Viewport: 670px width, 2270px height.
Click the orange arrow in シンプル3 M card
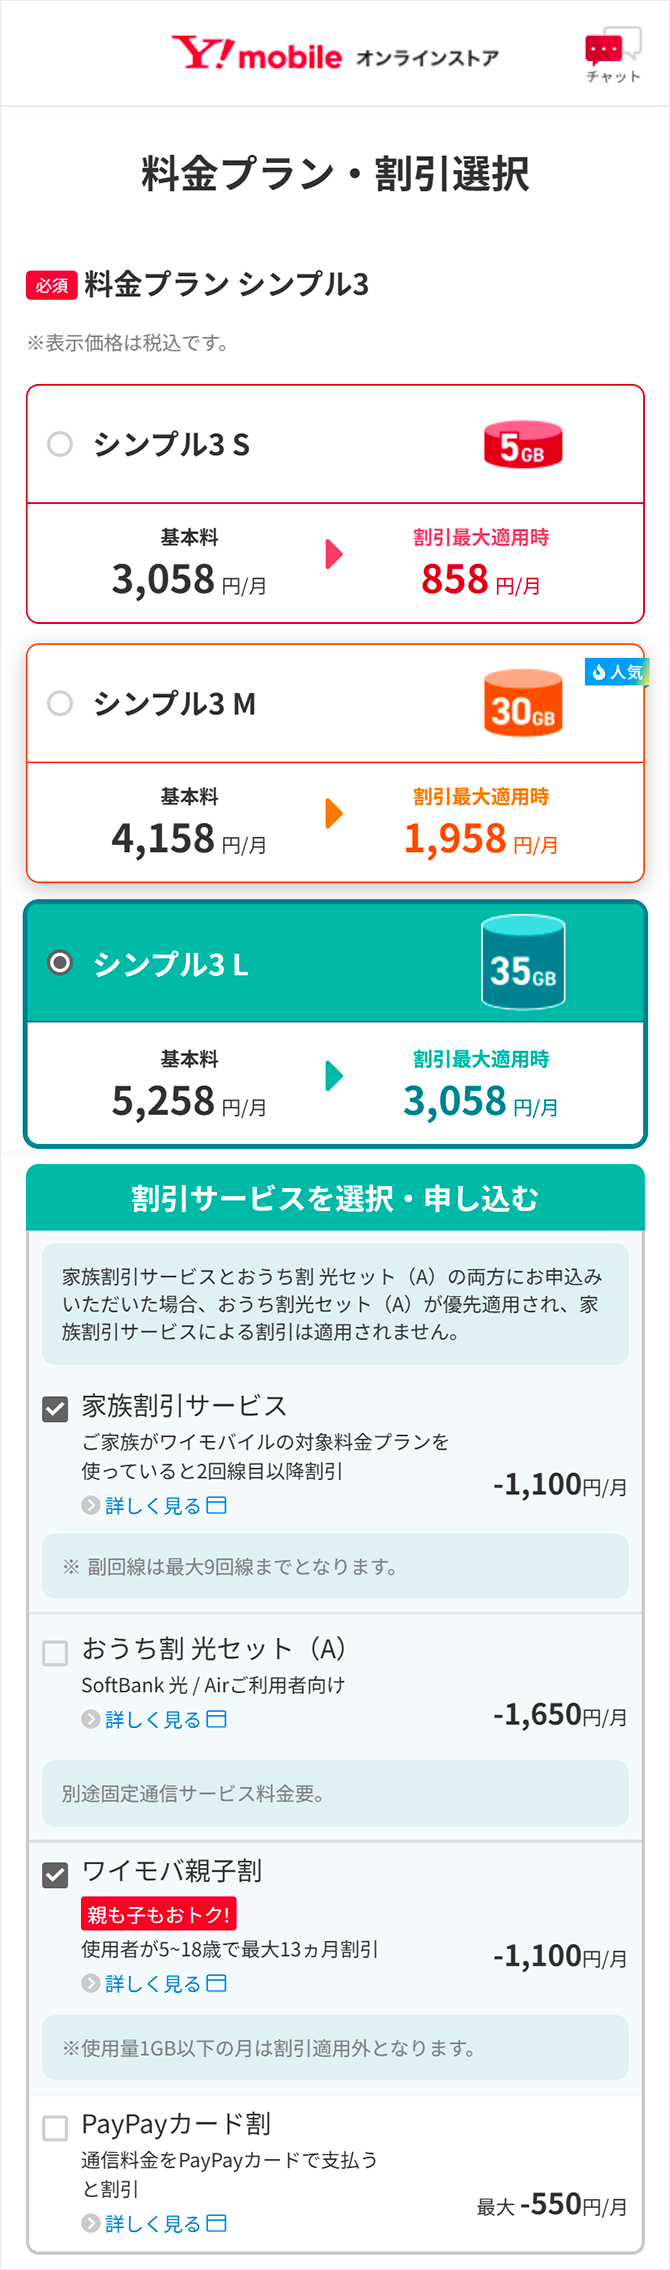tap(334, 814)
